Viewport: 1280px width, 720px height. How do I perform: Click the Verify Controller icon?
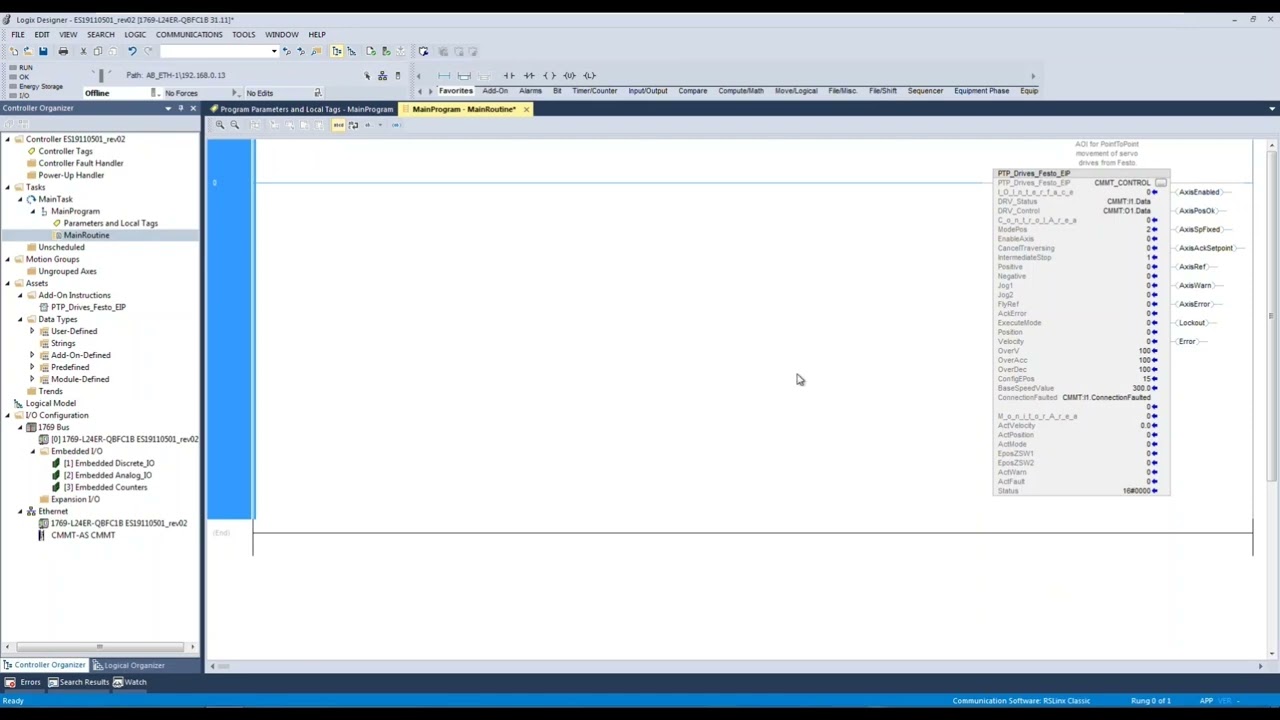(385, 51)
